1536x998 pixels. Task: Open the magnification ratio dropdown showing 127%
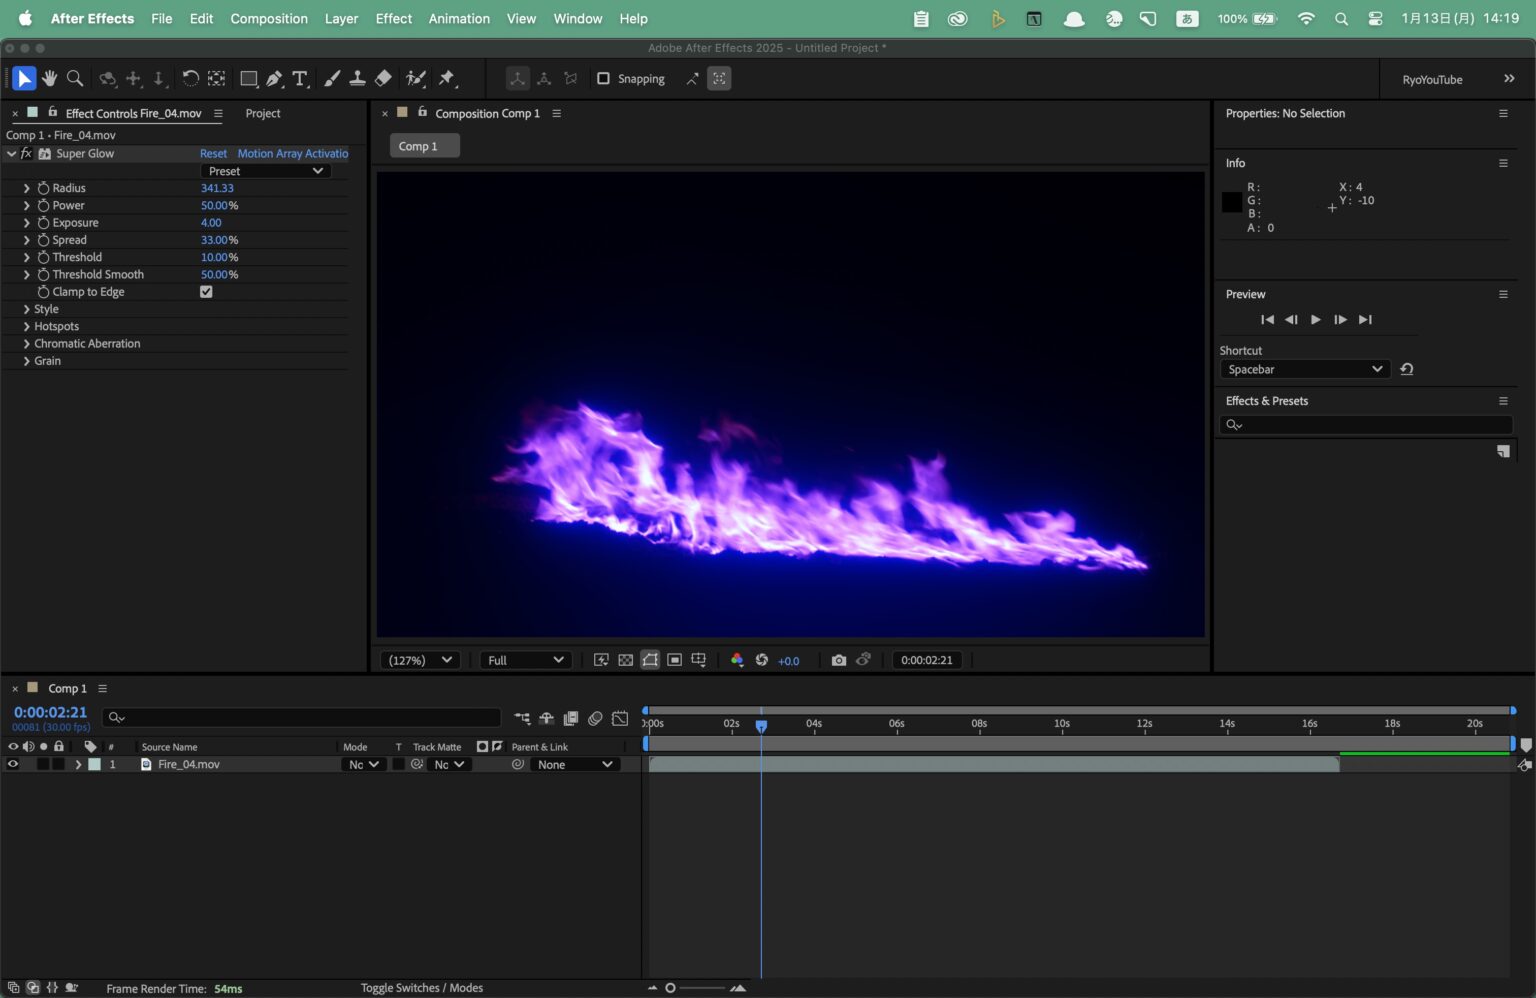[x=419, y=660]
